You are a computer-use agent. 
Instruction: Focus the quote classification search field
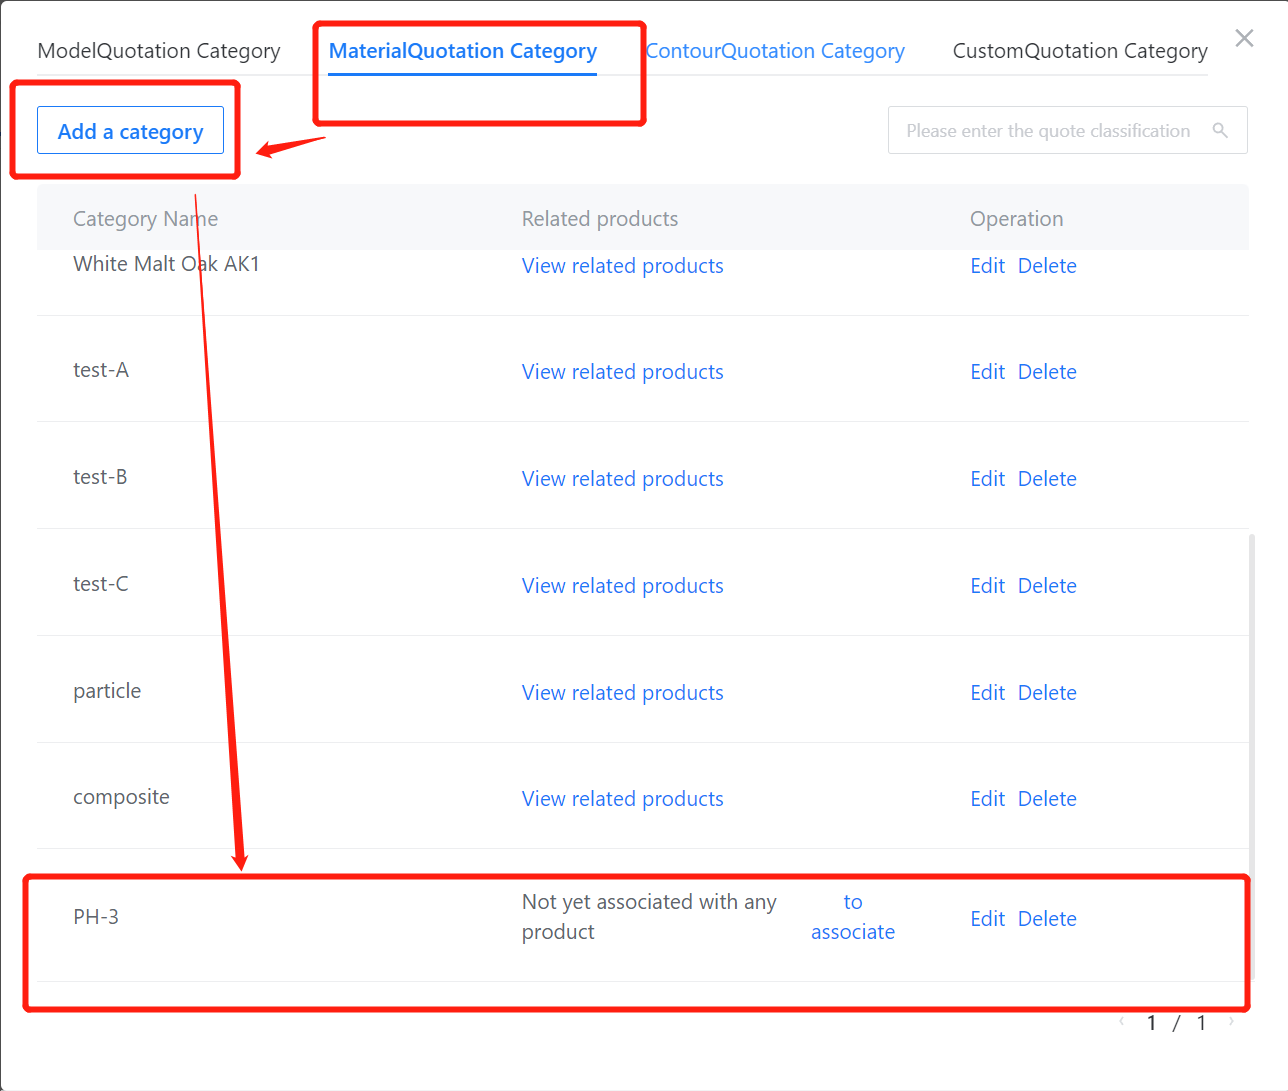click(x=1048, y=131)
